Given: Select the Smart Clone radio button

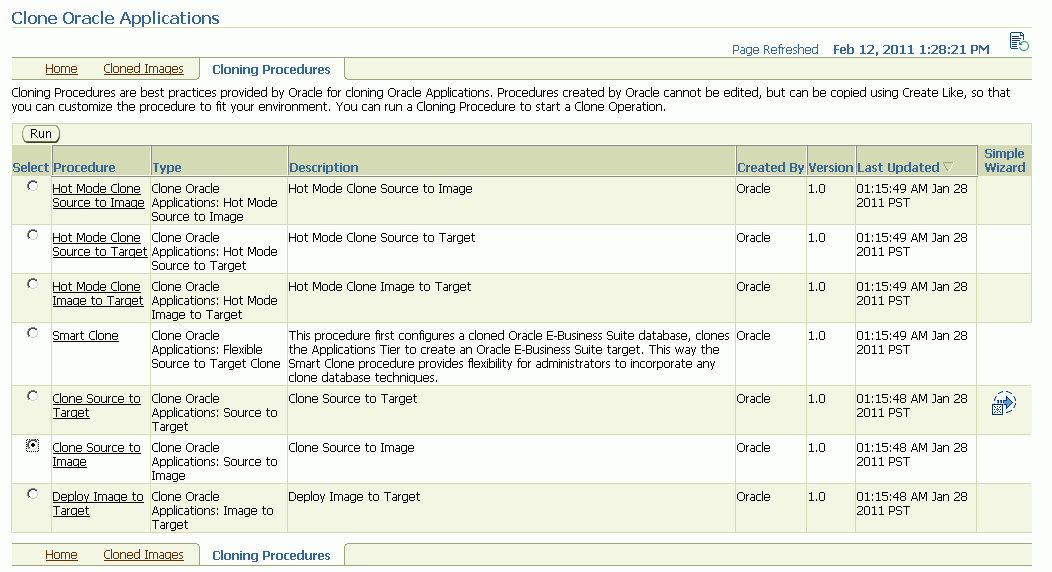Looking at the screenshot, I should [x=32, y=333].
